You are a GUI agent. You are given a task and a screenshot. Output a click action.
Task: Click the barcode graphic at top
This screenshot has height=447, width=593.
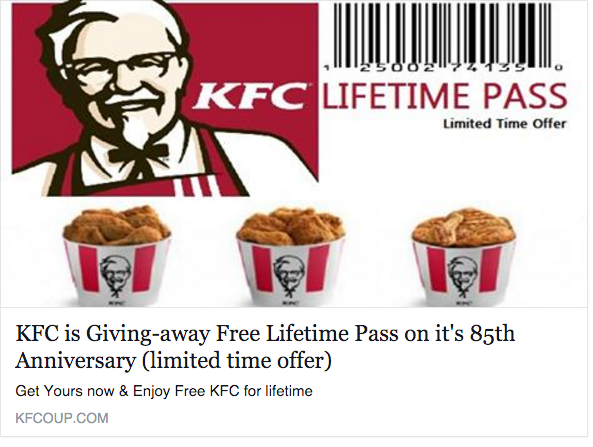443,37
